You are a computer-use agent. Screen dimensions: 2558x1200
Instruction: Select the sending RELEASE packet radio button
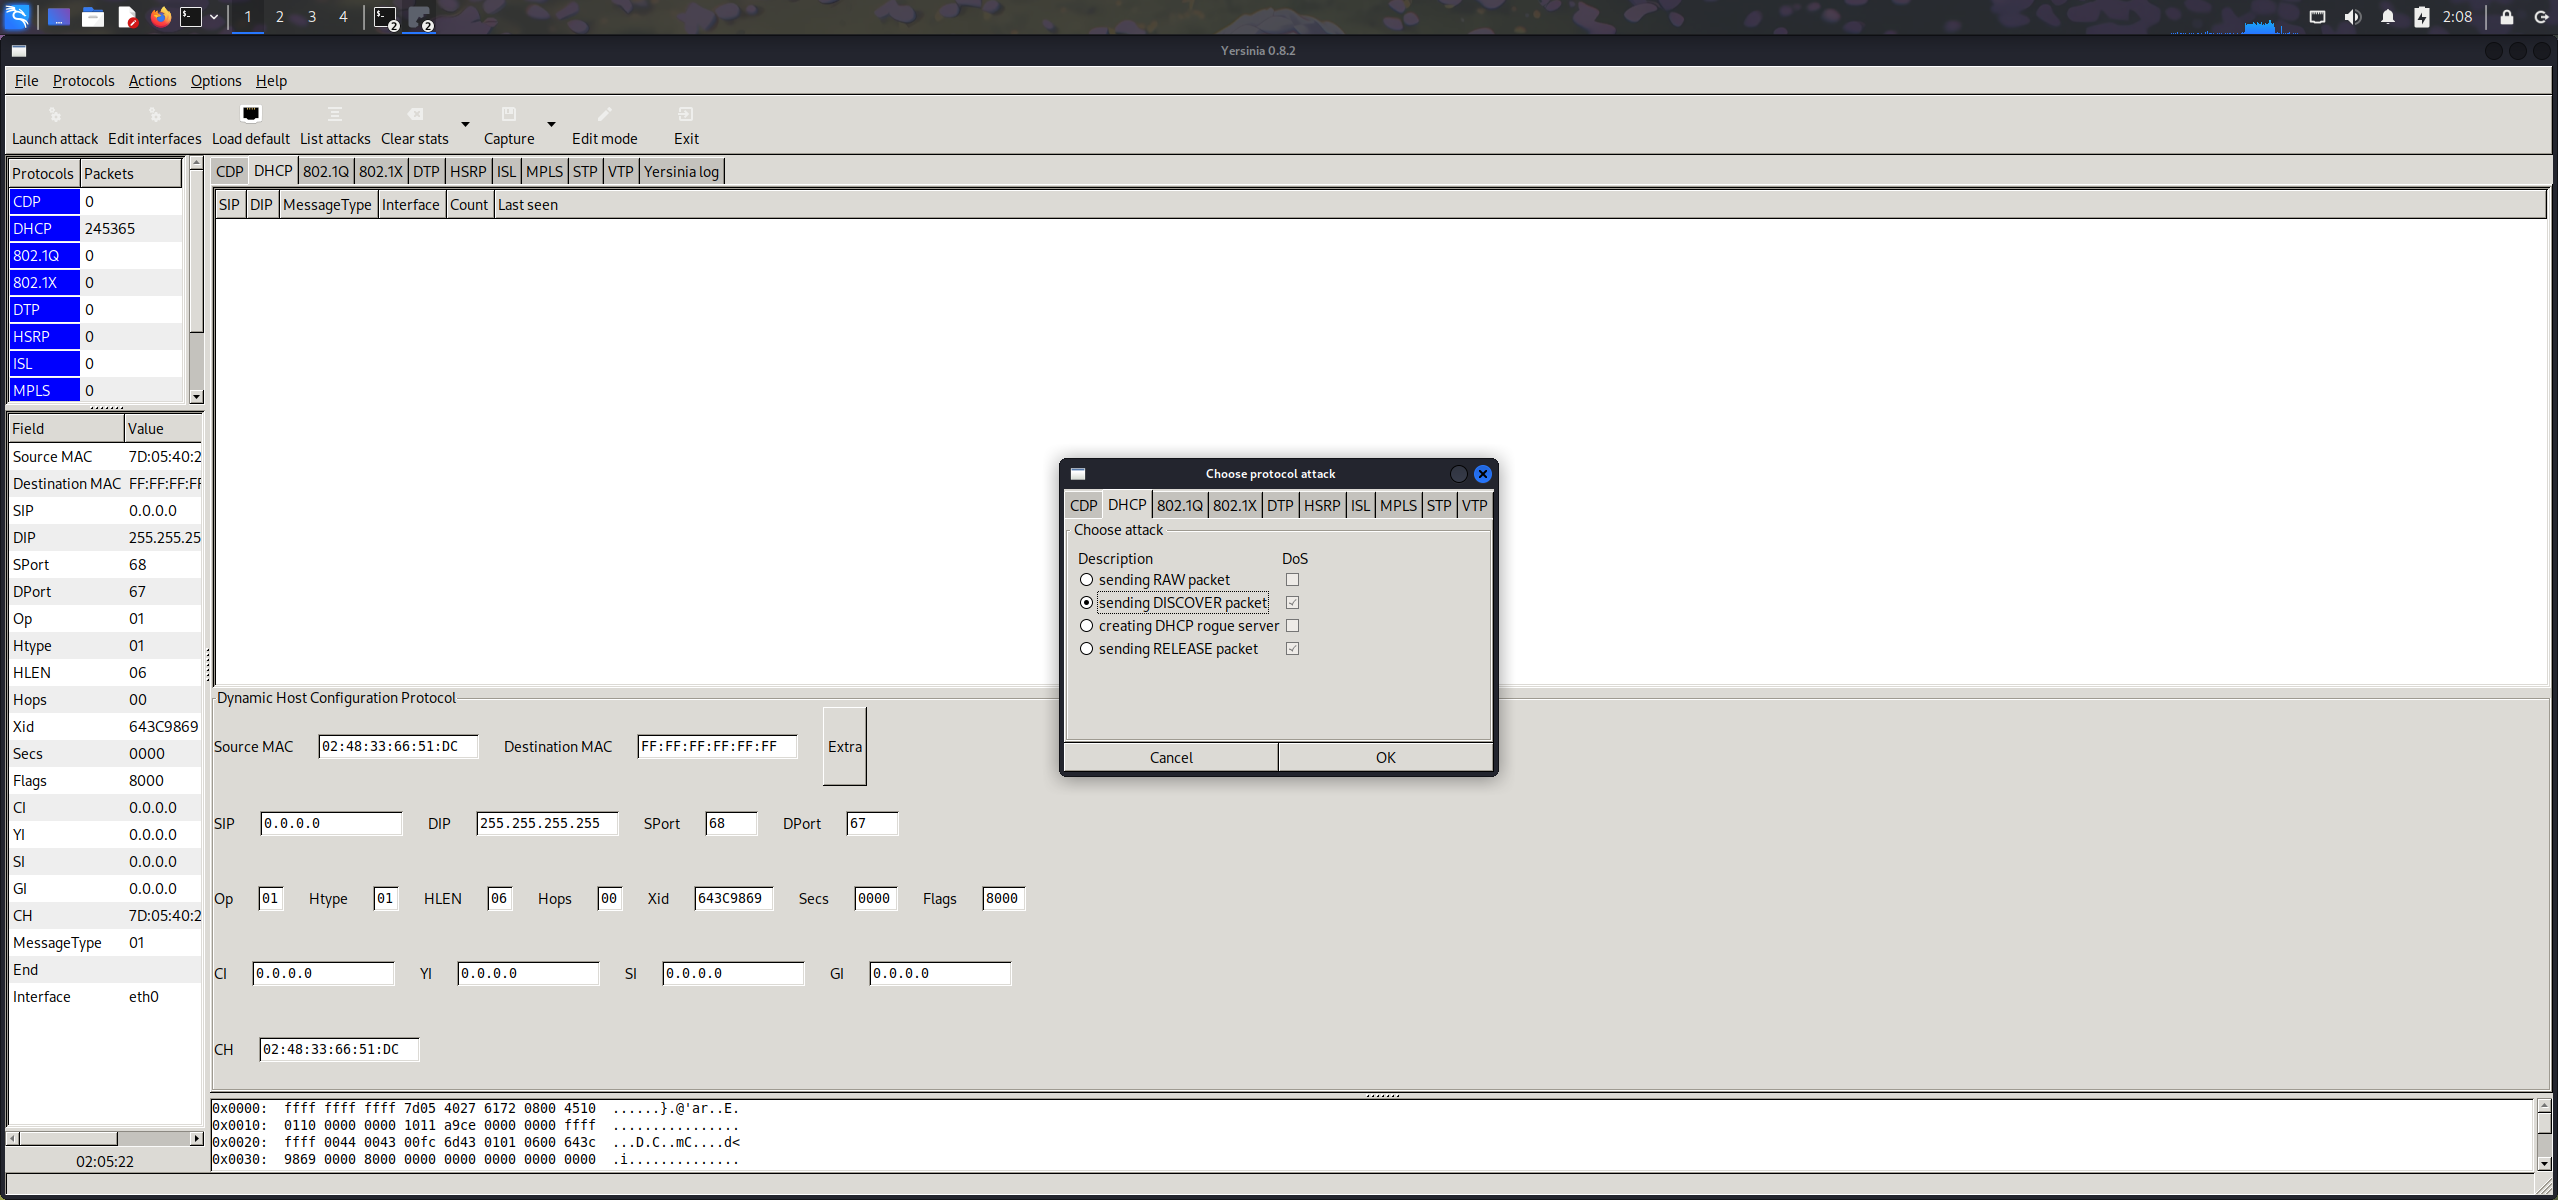[1086, 649]
